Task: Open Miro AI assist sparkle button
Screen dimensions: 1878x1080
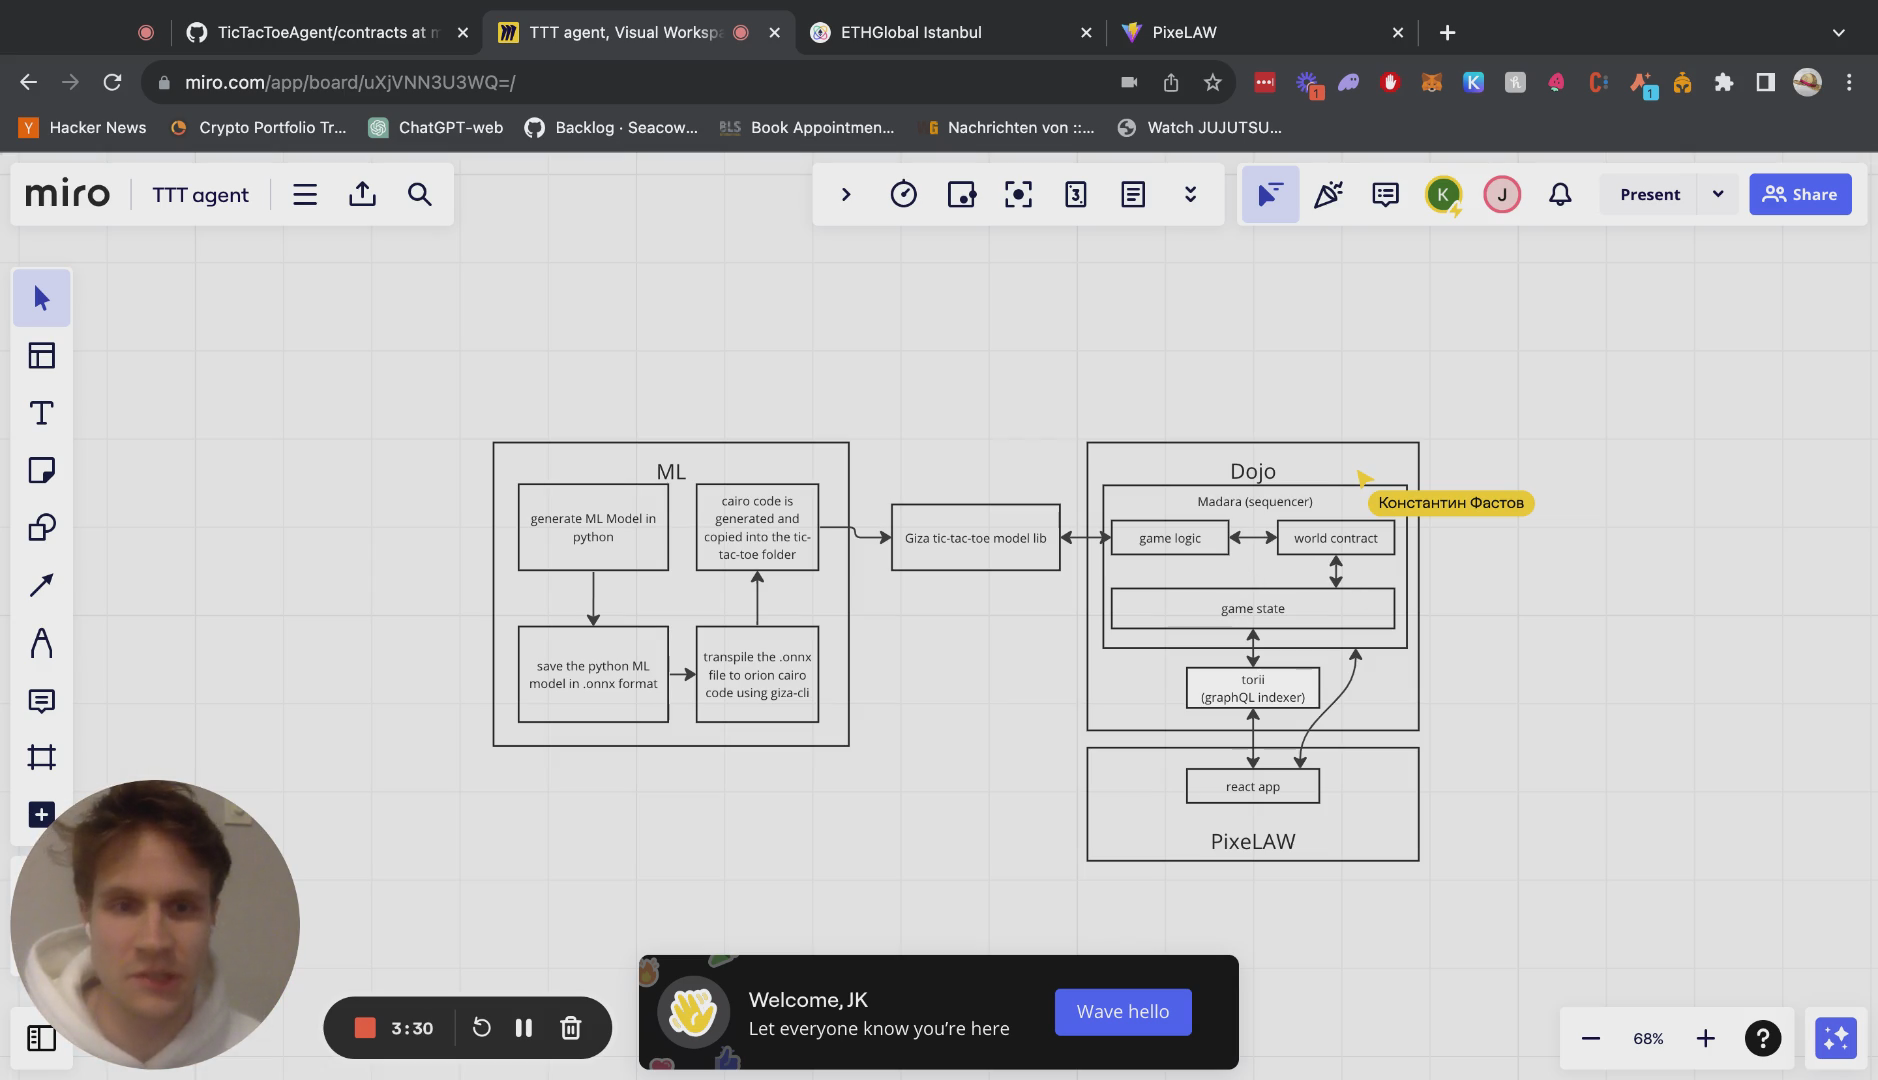Action: pyautogui.click(x=1836, y=1038)
